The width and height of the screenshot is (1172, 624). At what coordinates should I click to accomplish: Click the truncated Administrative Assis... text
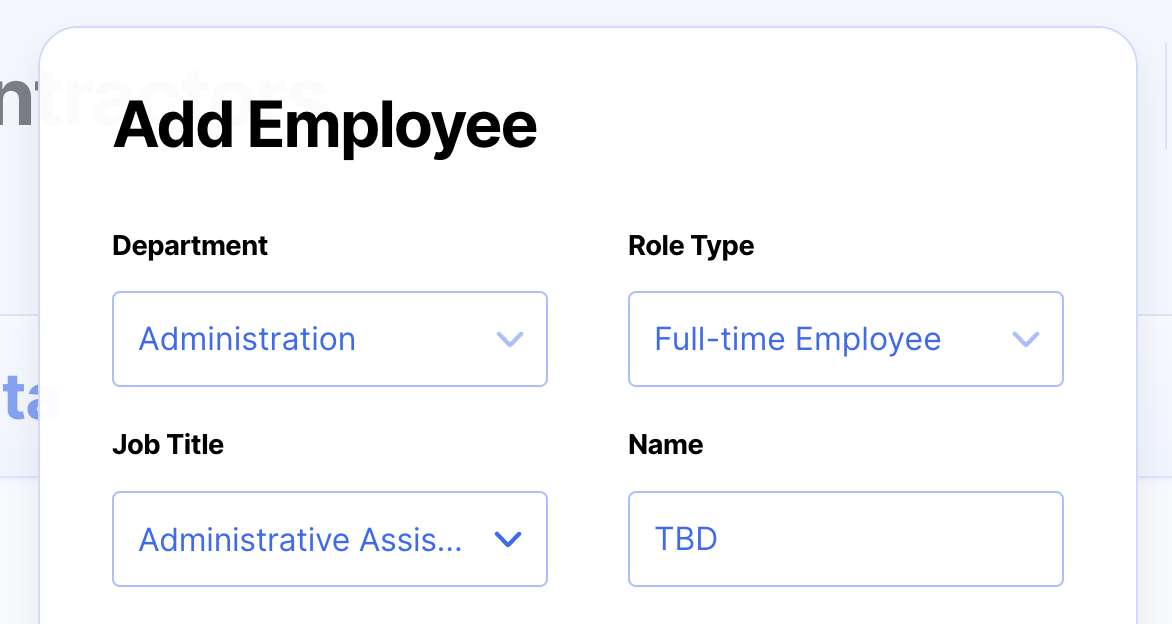click(x=300, y=540)
